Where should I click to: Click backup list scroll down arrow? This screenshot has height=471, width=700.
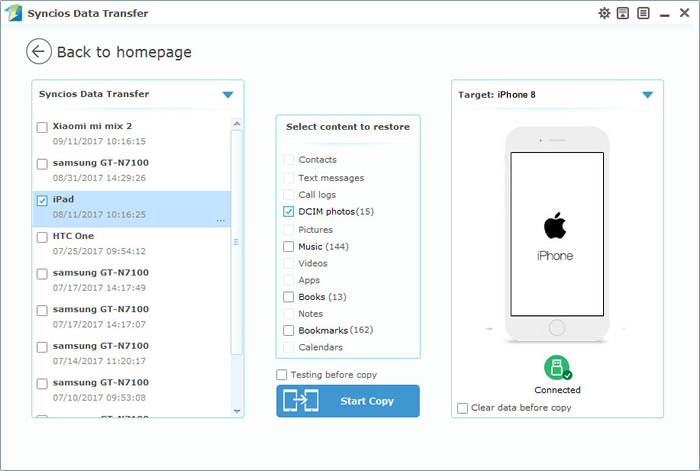click(x=237, y=411)
